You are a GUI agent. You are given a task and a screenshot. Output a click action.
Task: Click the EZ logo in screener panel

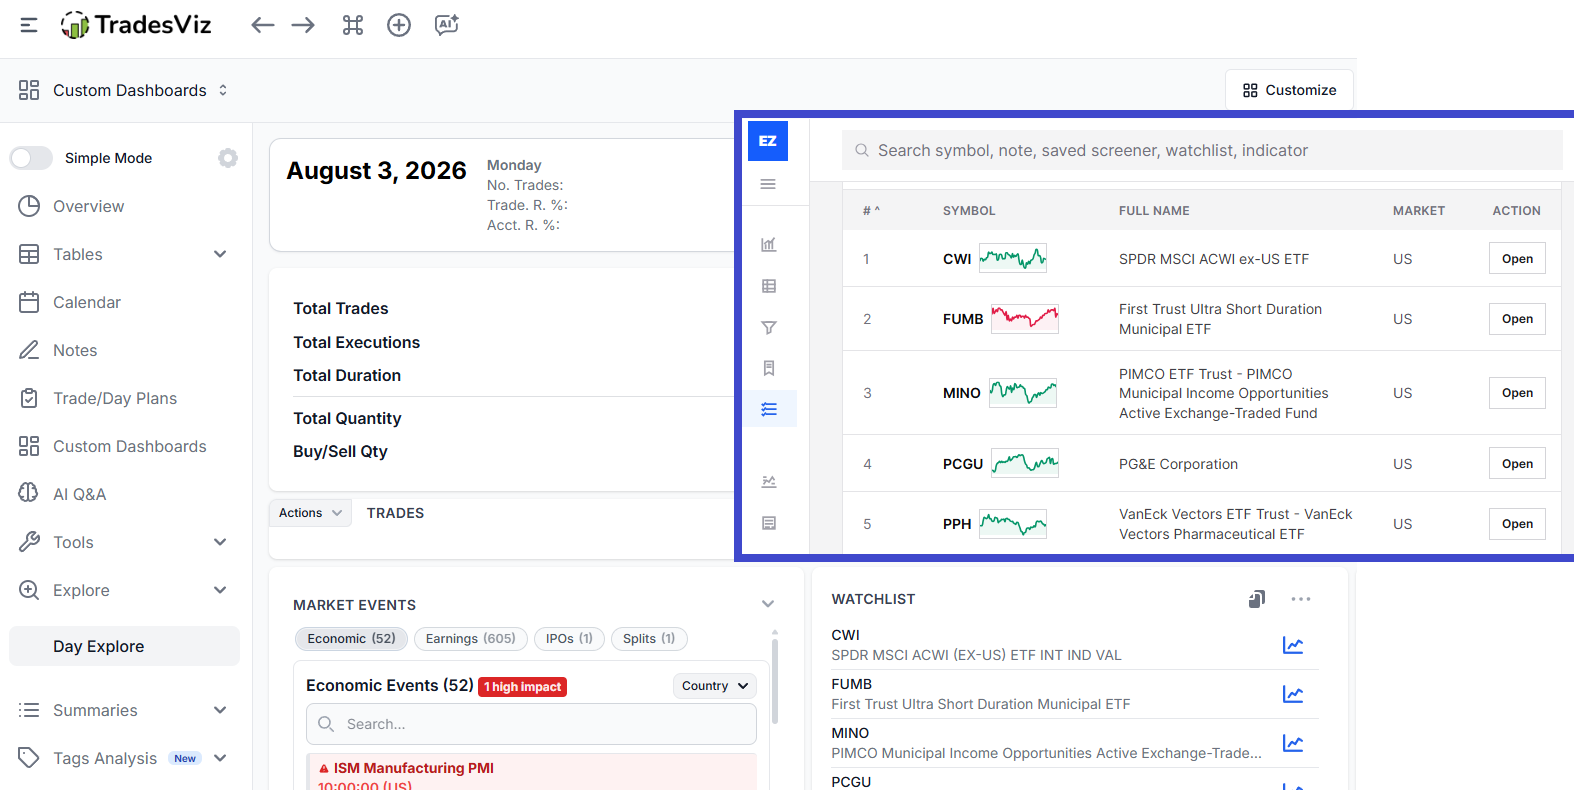[768, 141]
